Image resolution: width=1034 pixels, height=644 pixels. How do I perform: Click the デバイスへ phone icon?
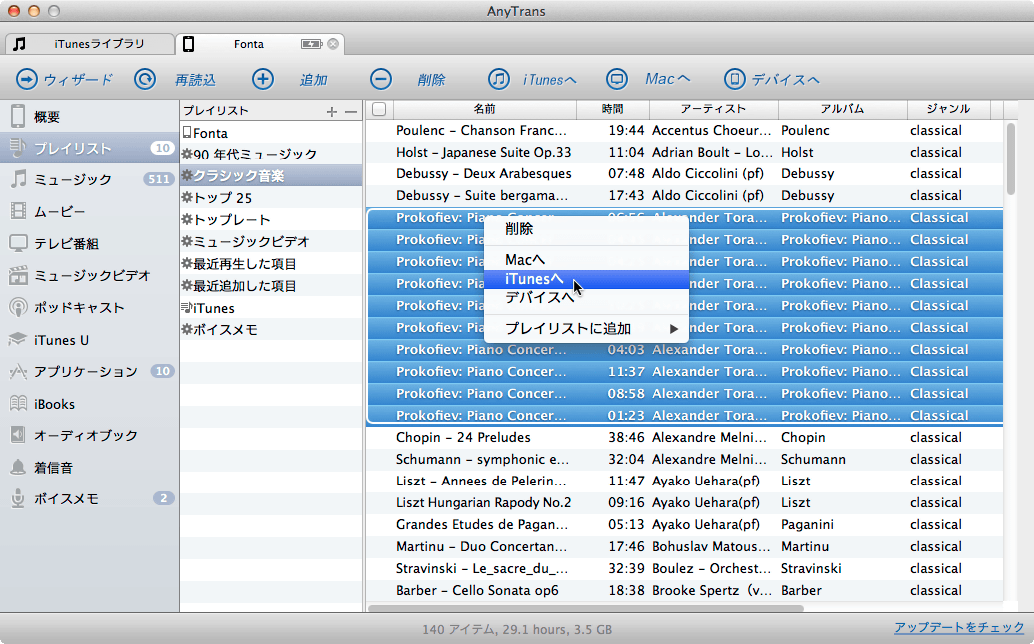click(734, 80)
